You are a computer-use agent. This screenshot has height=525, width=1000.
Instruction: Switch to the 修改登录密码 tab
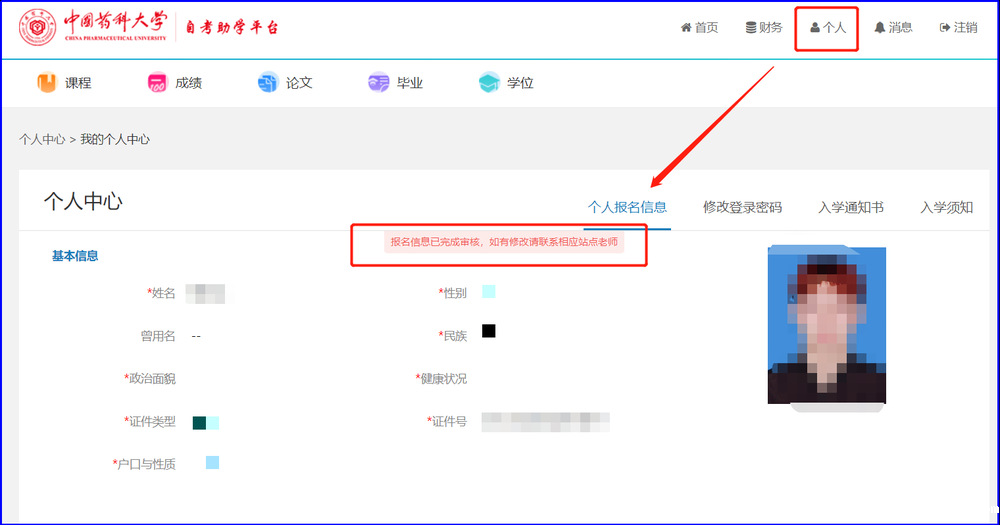pyautogui.click(x=742, y=208)
